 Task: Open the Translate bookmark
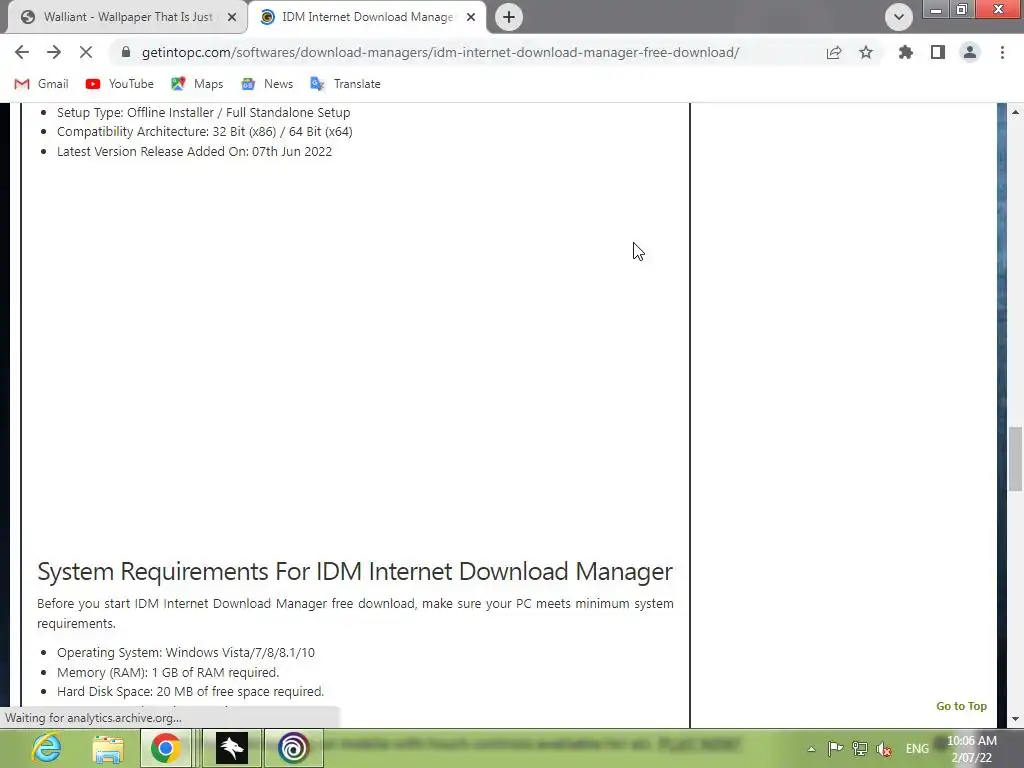click(x=345, y=84)
